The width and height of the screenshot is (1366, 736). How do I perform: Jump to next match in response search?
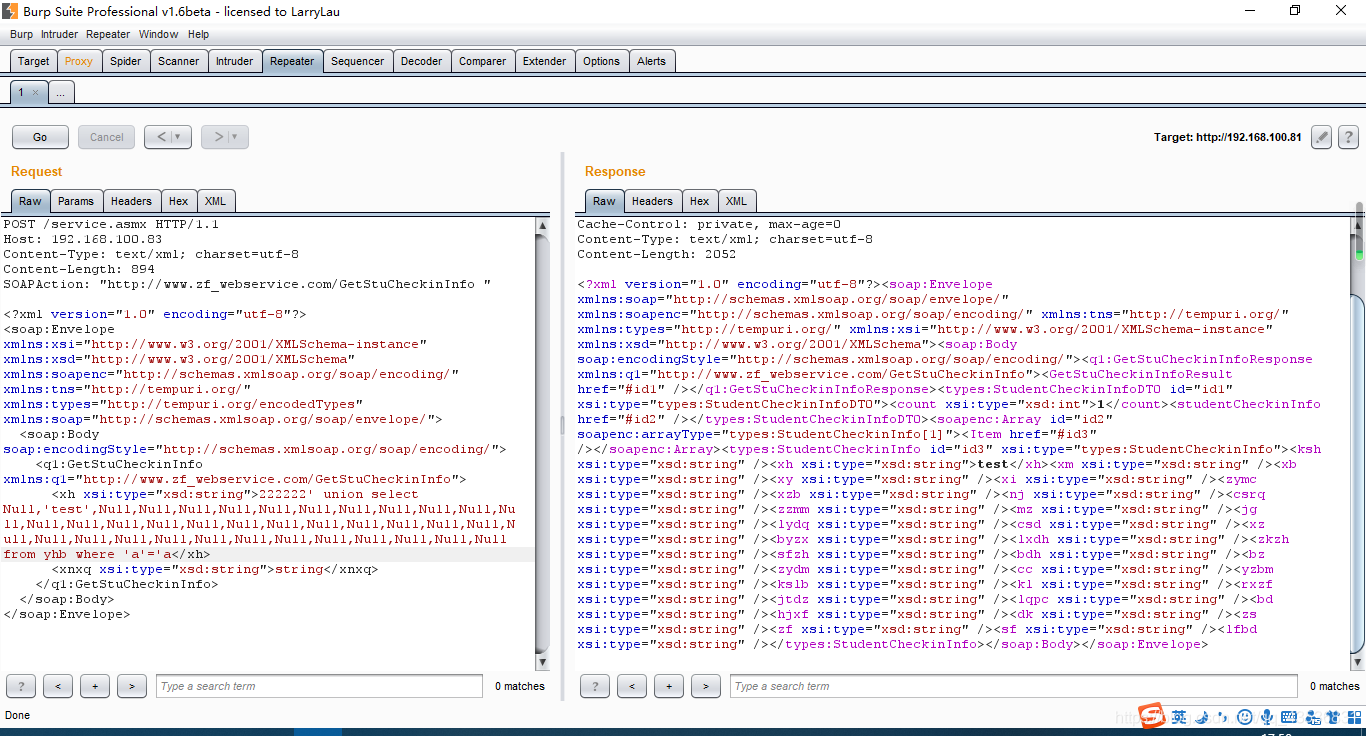[x=706, y=686]
